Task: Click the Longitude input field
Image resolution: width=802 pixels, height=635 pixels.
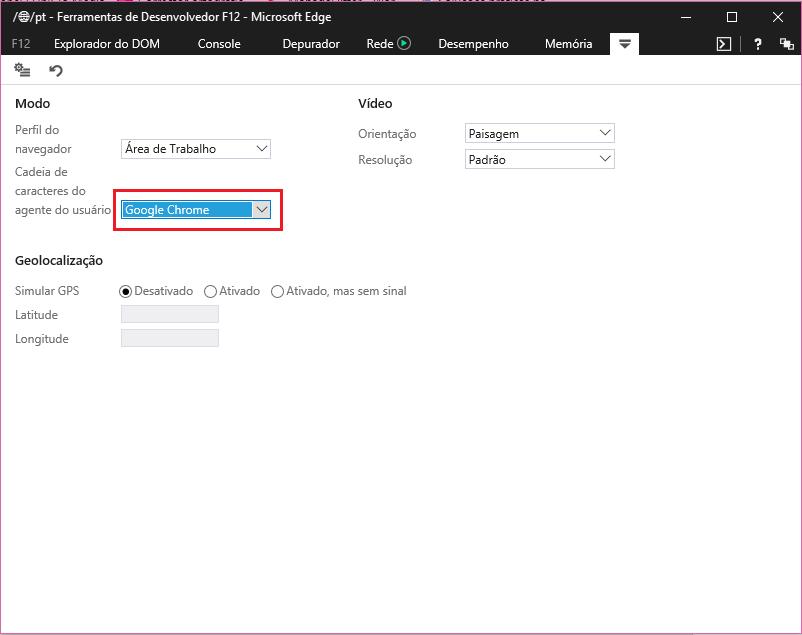Action: coord(169,339)
